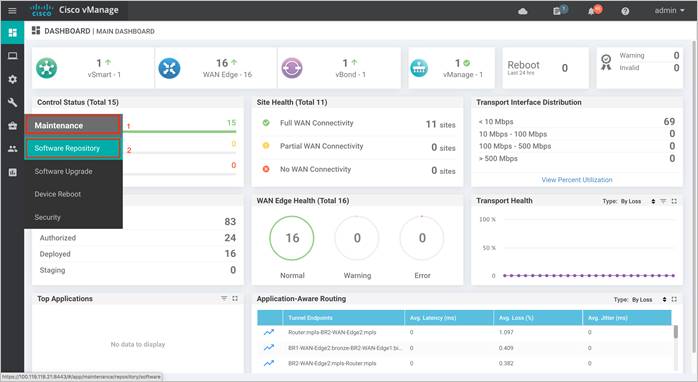Screen dimensions: 698x382
Task: Open the alarm bell notifications
Action: coord(592,11)
